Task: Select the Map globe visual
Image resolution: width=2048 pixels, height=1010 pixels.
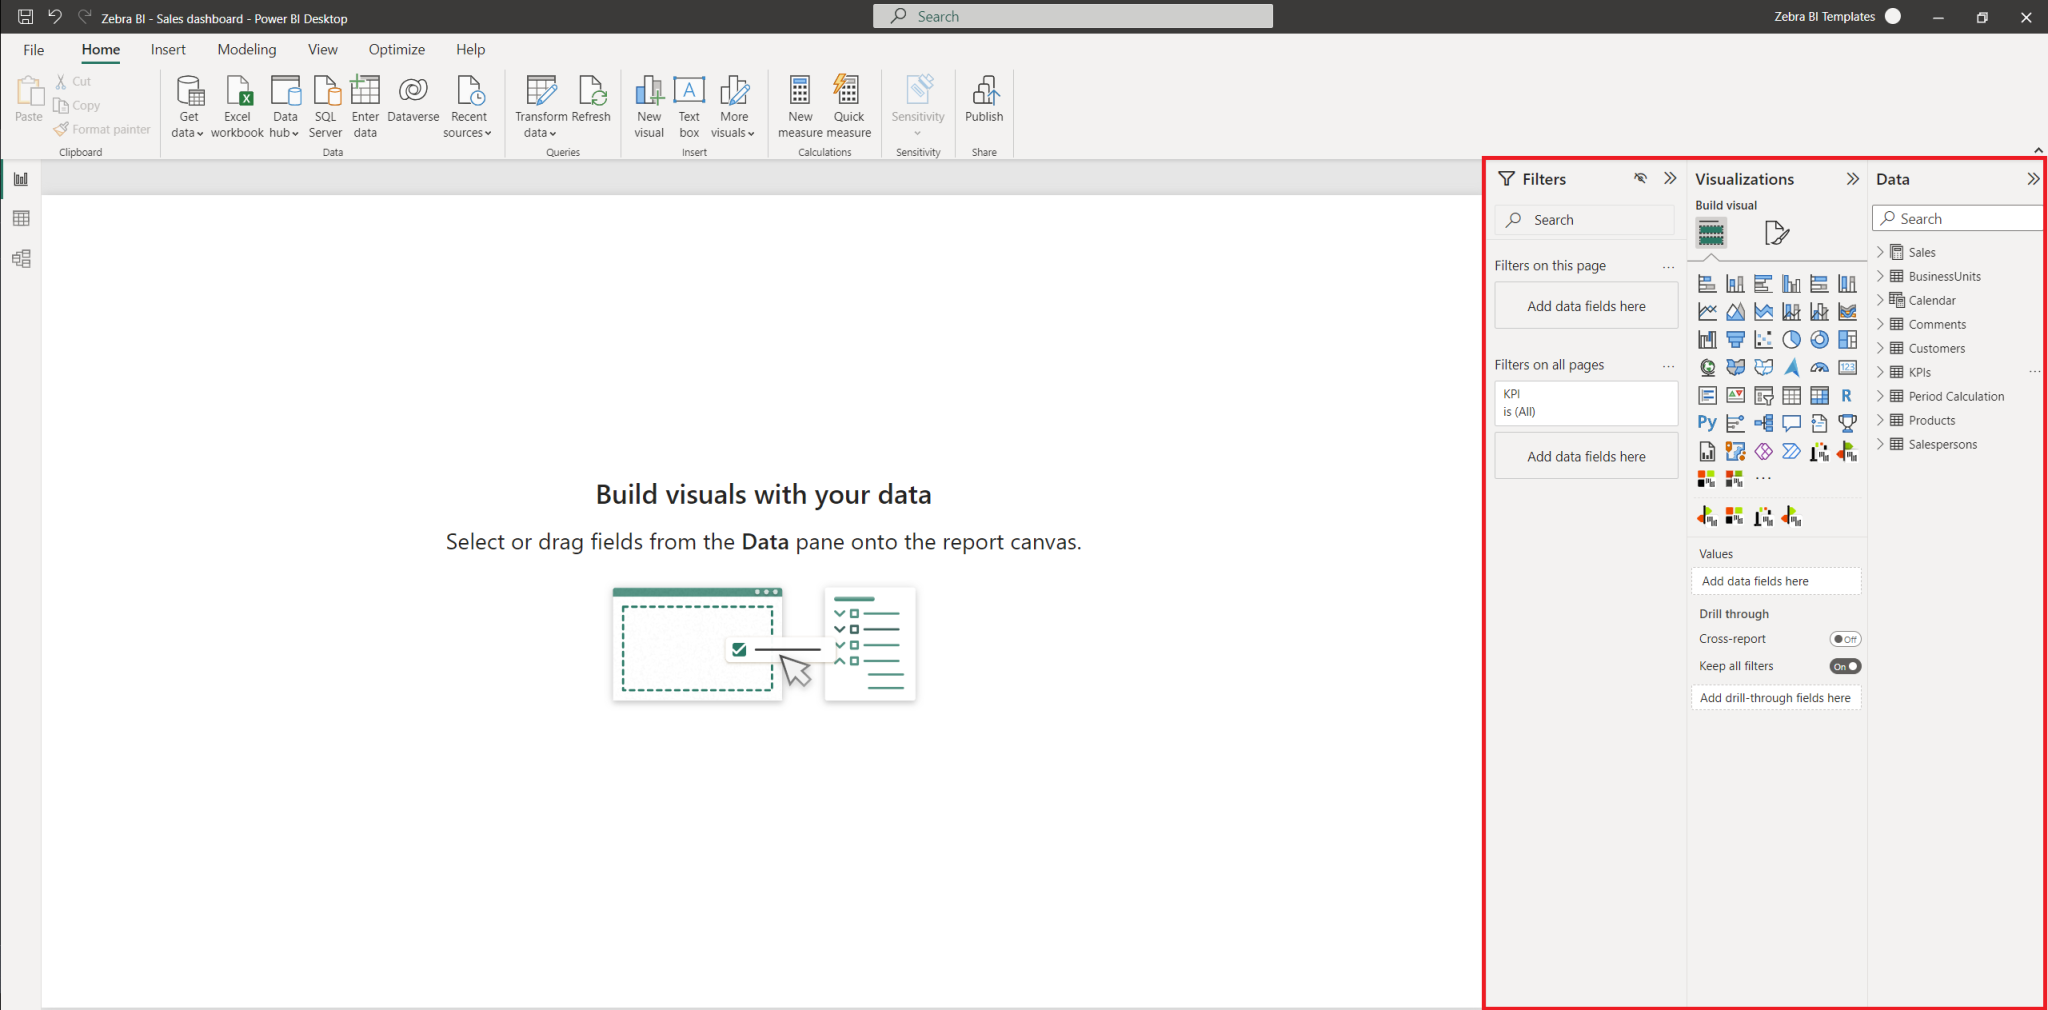Action: 1707,368
